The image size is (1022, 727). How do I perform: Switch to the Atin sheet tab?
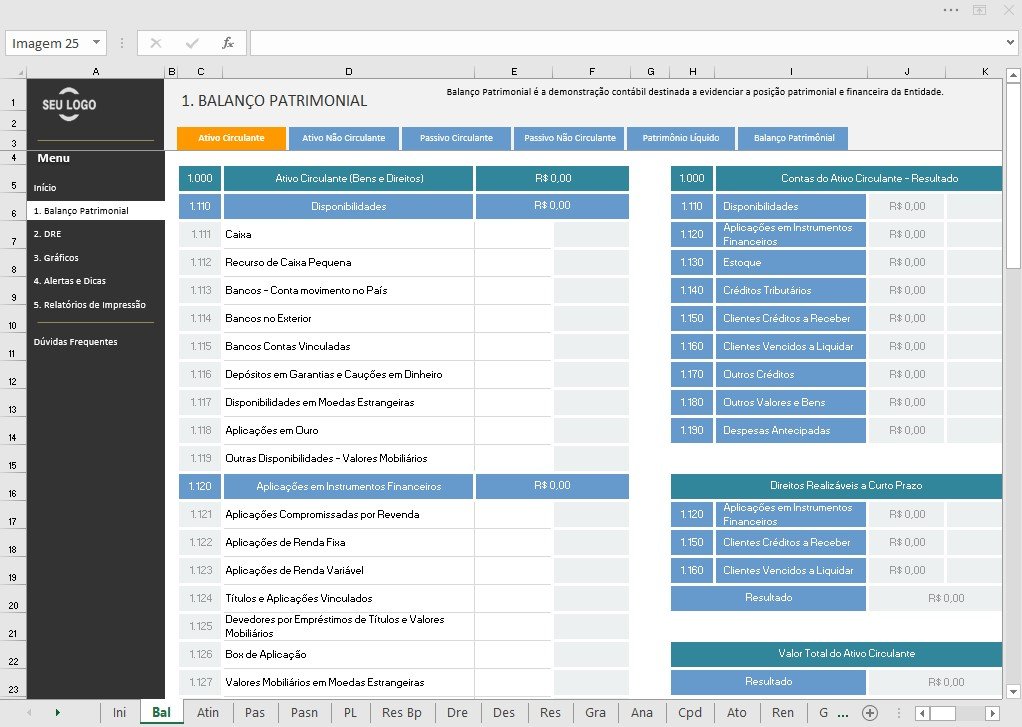pyautogui.click(x=208, y=713)
